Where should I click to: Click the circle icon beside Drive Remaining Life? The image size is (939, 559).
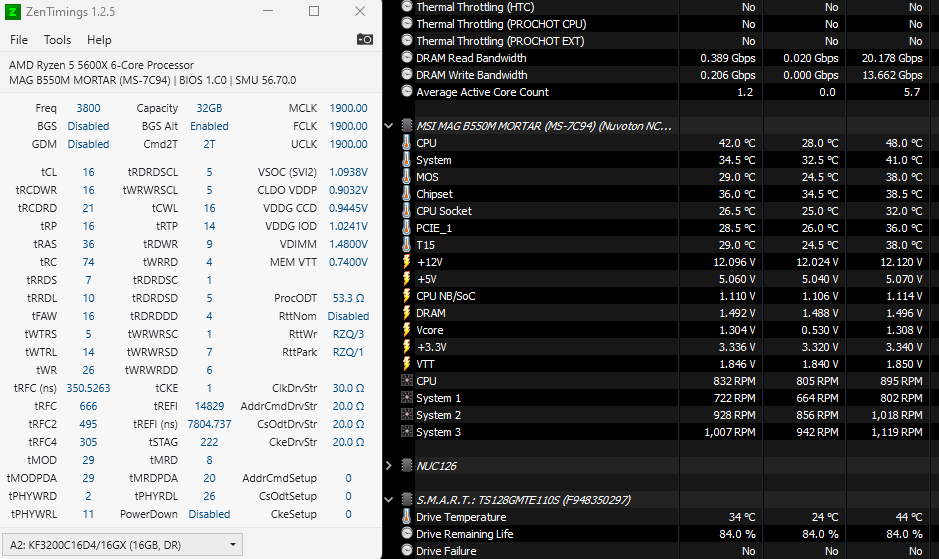[407, 533]
